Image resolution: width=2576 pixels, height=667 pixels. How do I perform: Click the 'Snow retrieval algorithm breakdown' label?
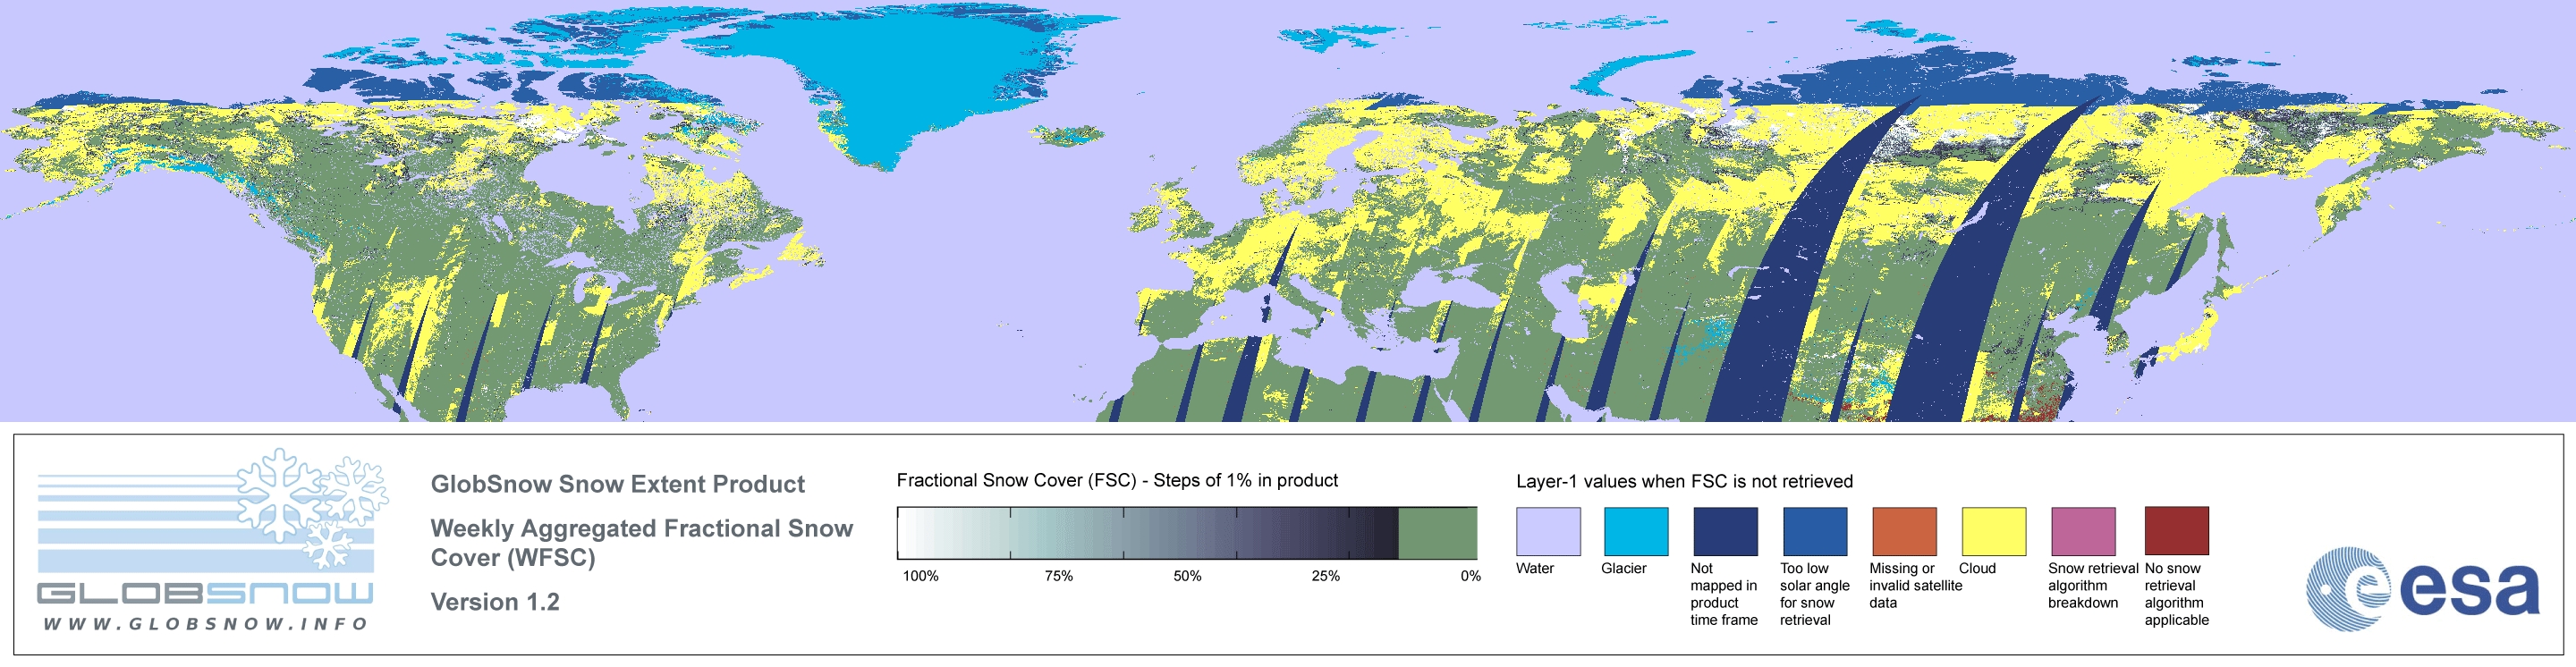pyautogui.click(x=2093, y=585)
